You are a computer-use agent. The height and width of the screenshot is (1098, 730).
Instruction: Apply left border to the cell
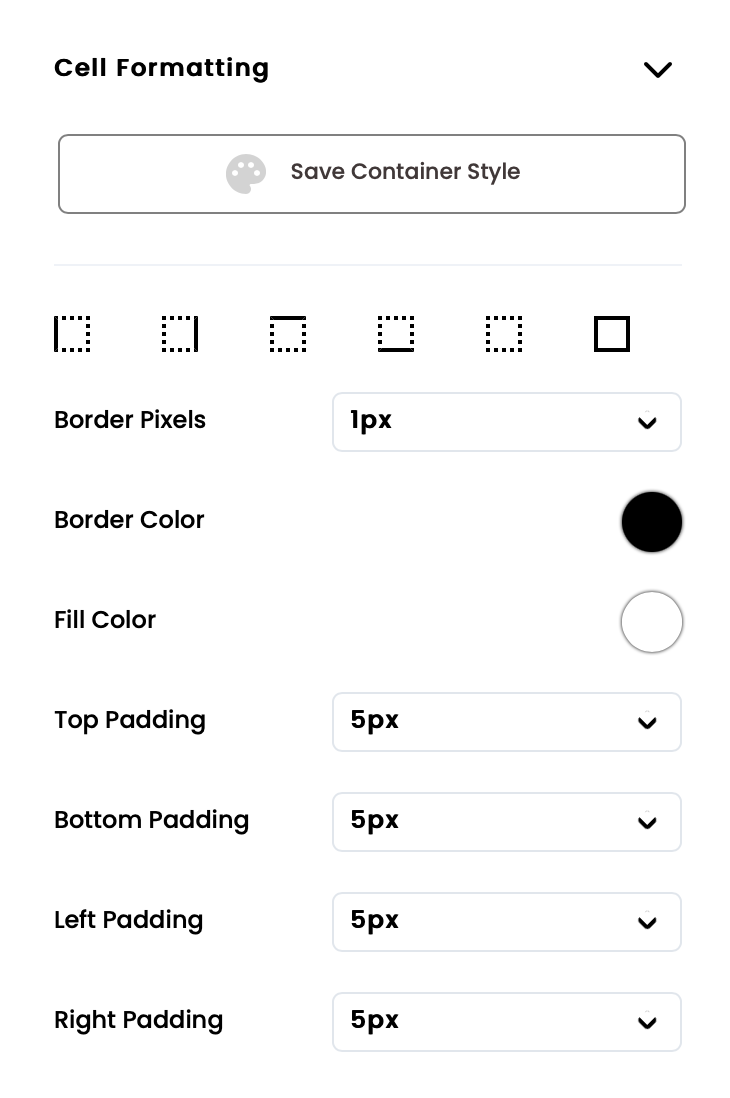[x=72, y=334]
